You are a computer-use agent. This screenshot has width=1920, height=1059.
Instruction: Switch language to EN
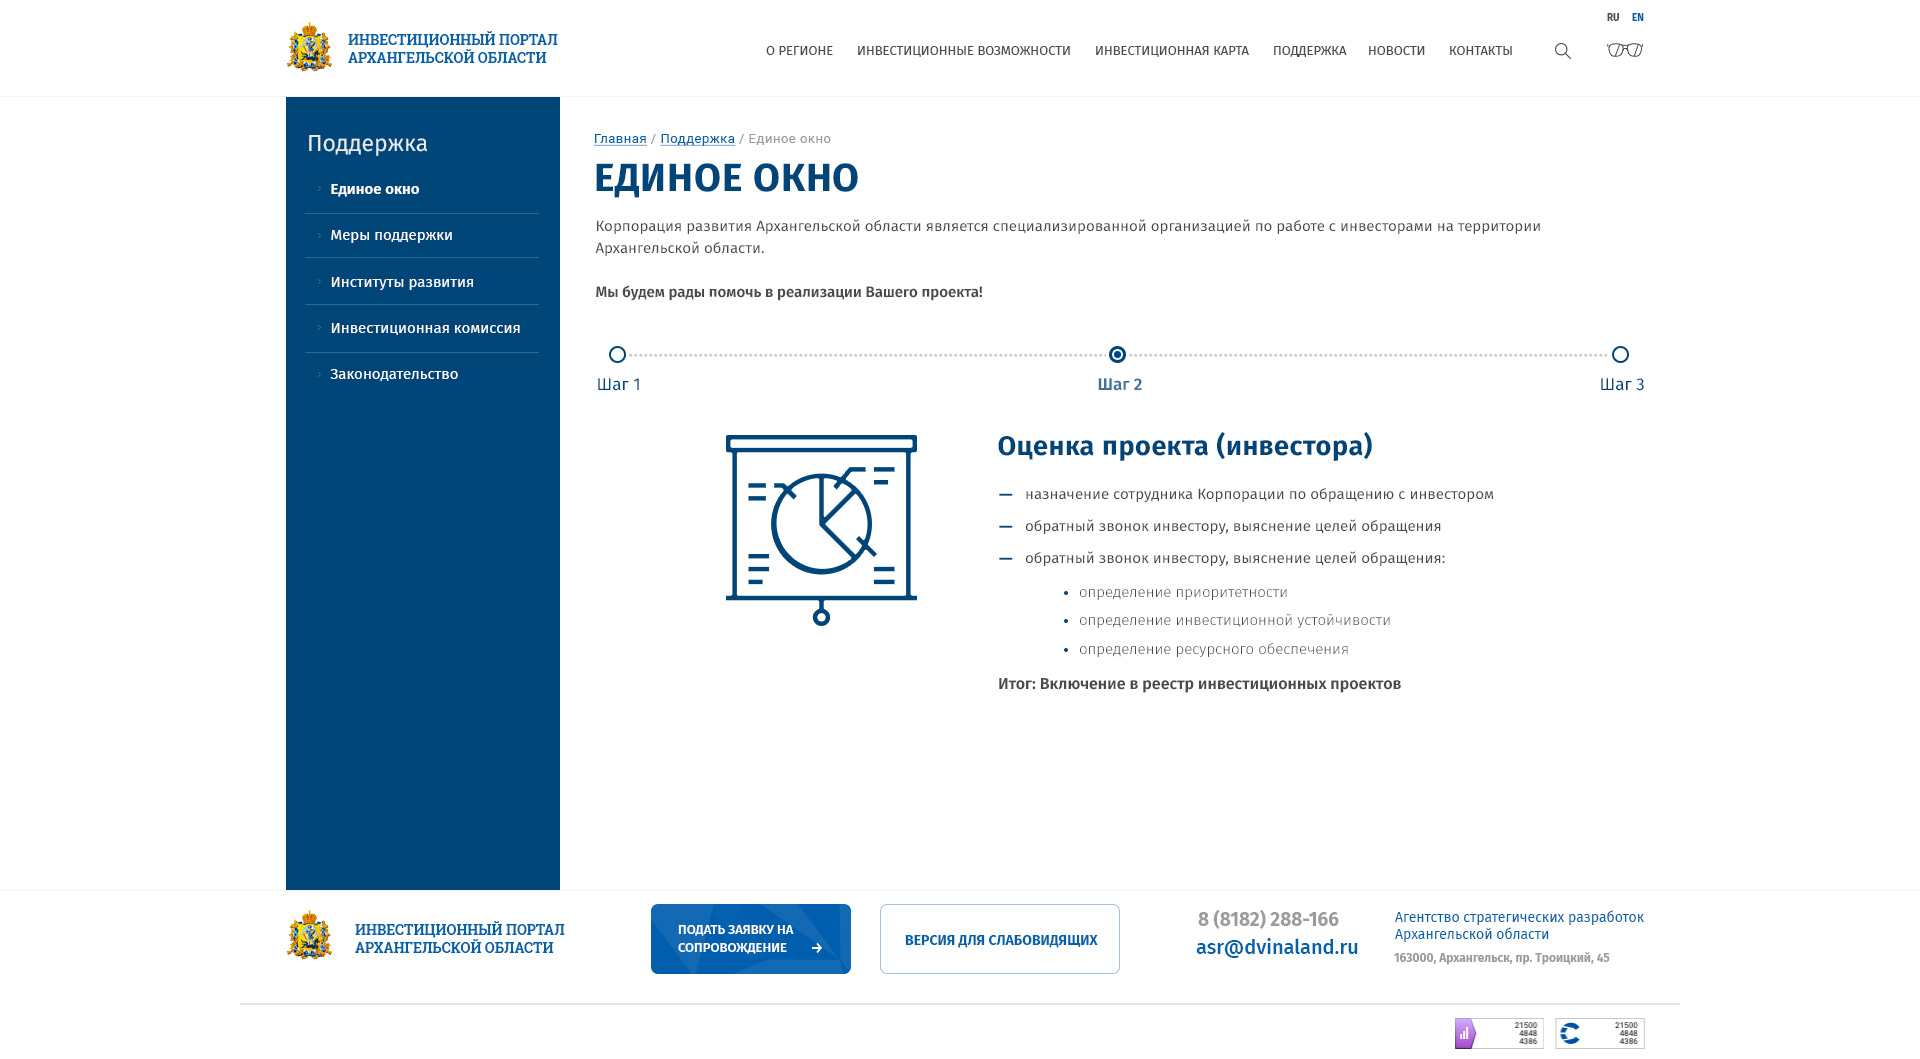[x=1637, y=17]
